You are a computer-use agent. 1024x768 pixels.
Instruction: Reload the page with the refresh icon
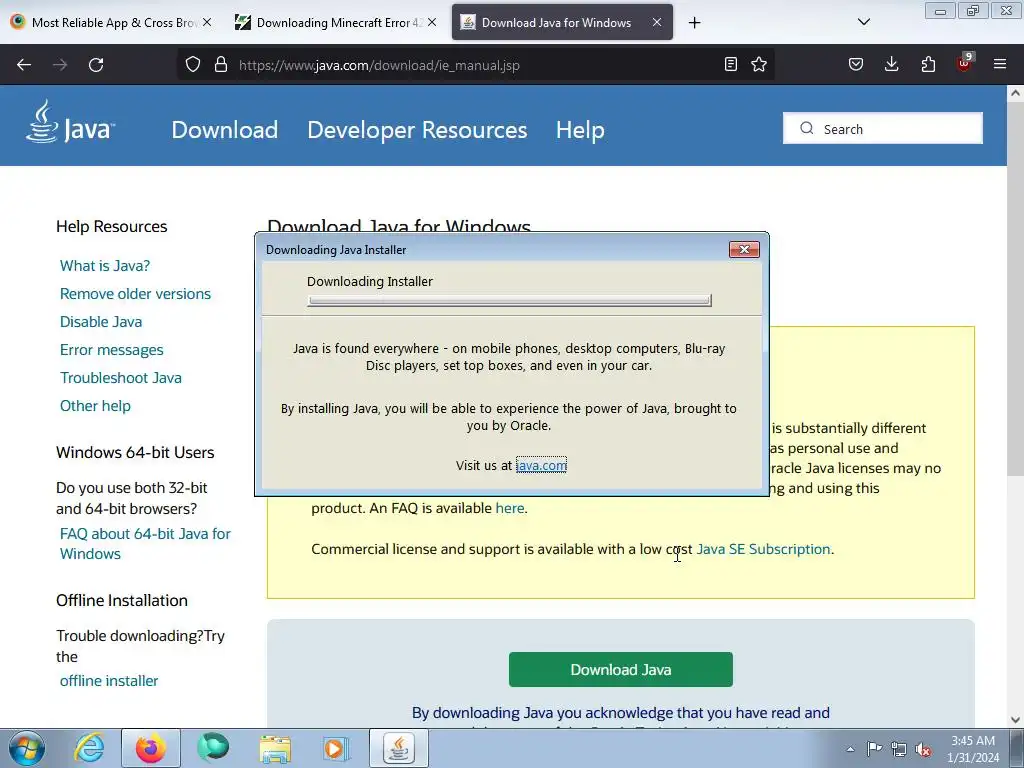pos(96,65)
